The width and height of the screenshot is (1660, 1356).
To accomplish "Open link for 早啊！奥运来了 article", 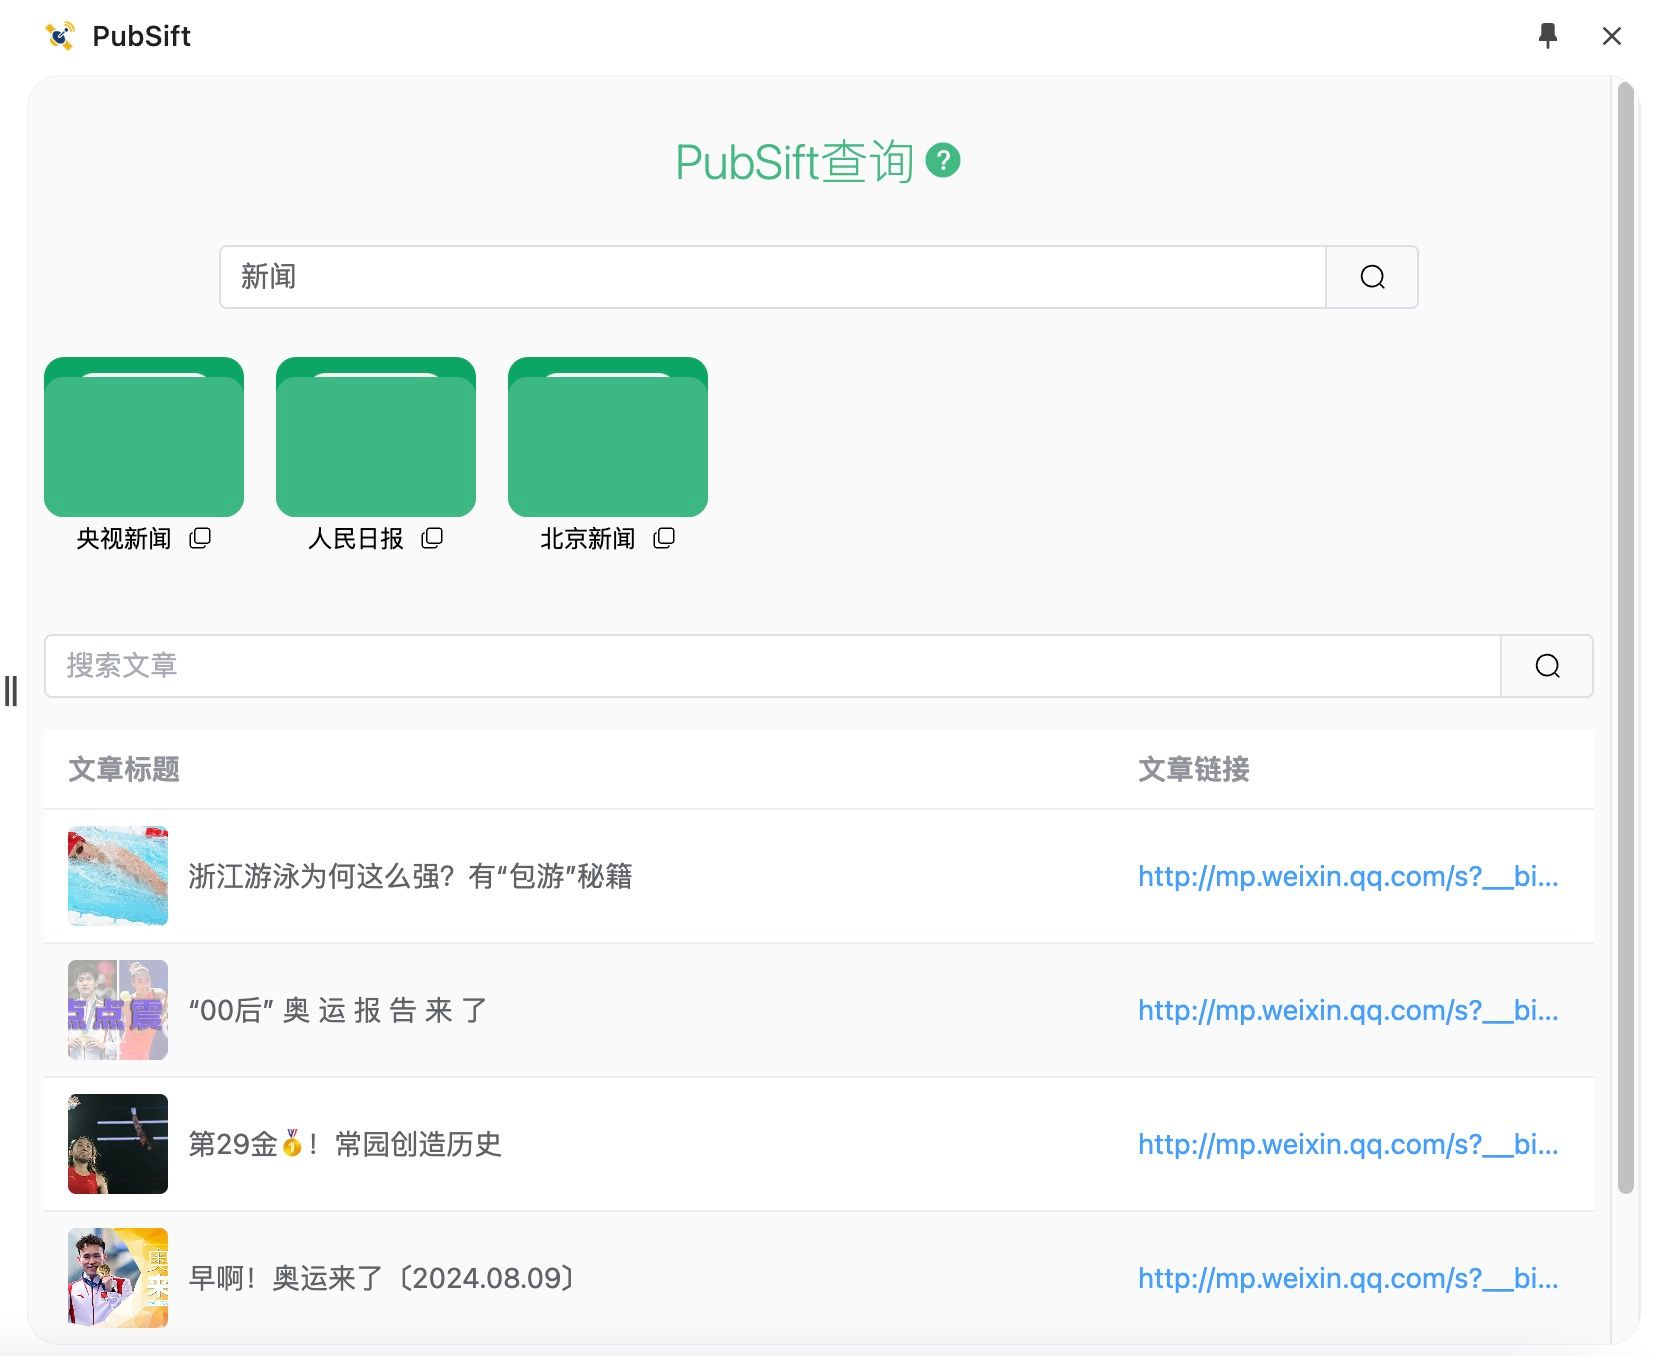I will (1348, 1278).
